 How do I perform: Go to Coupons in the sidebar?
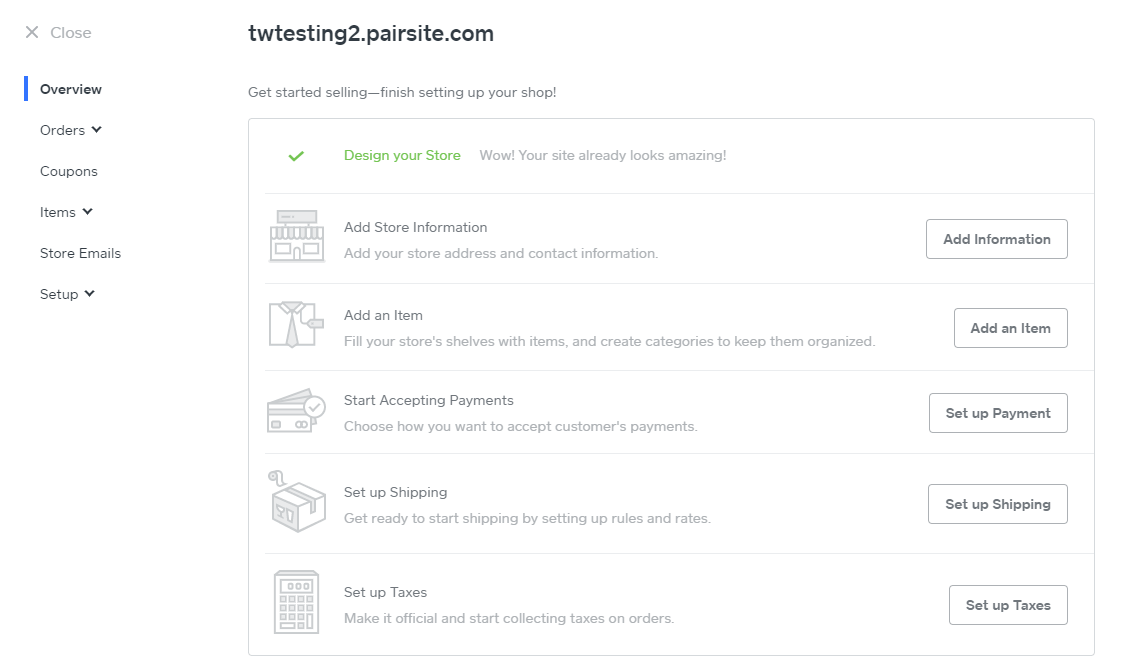(x=69, y=171)
